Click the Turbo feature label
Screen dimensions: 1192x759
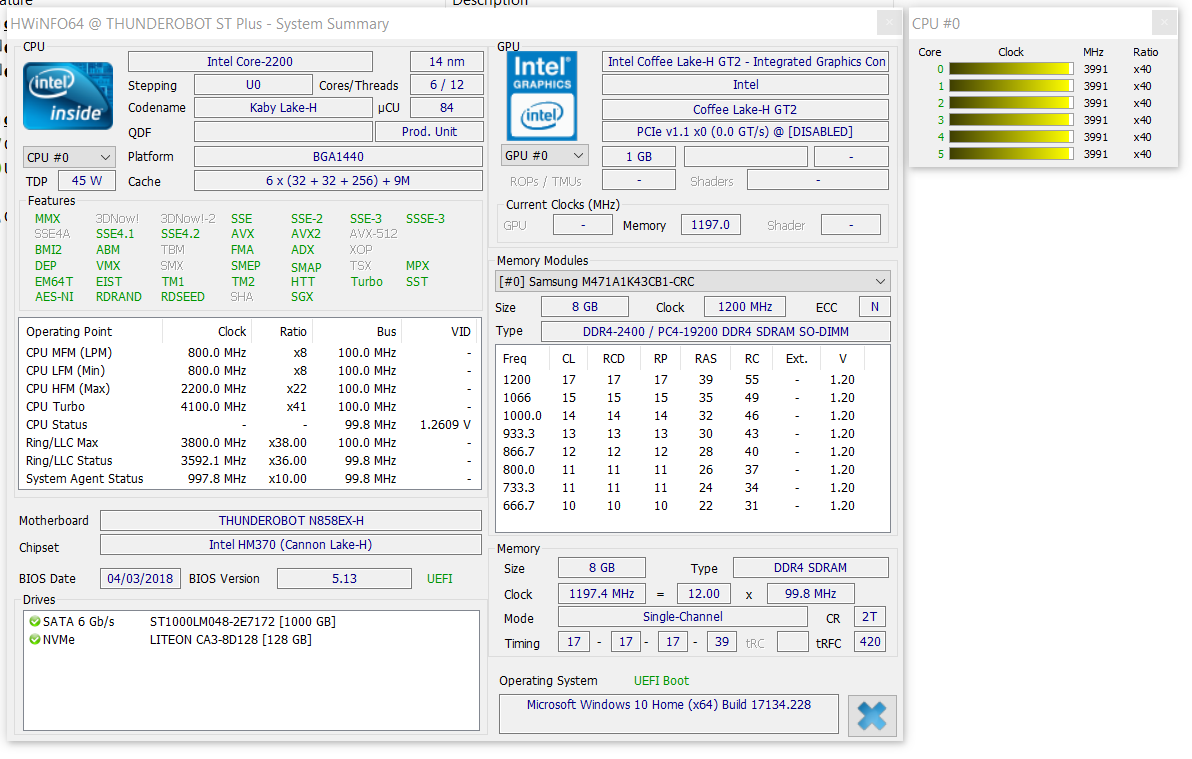coord(366,281)
